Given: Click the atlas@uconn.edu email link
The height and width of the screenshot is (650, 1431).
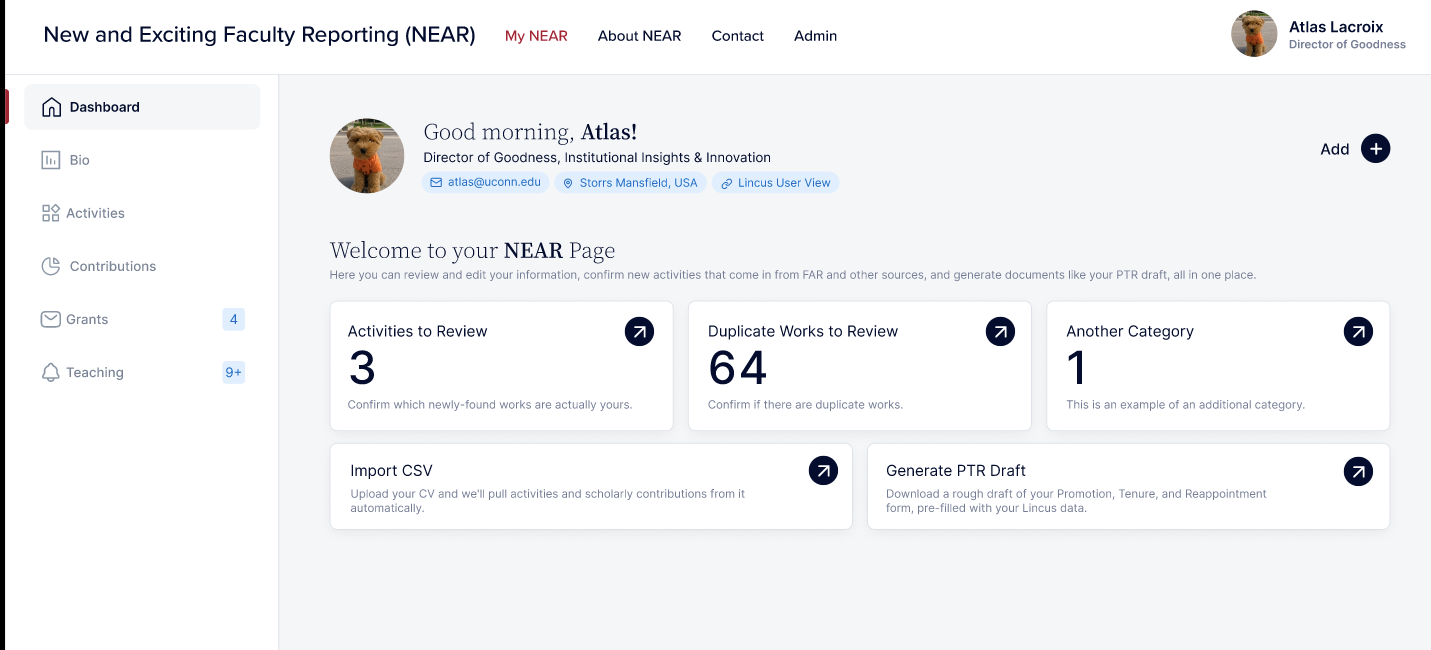Looking at the screenshot, I should [485, 183].
